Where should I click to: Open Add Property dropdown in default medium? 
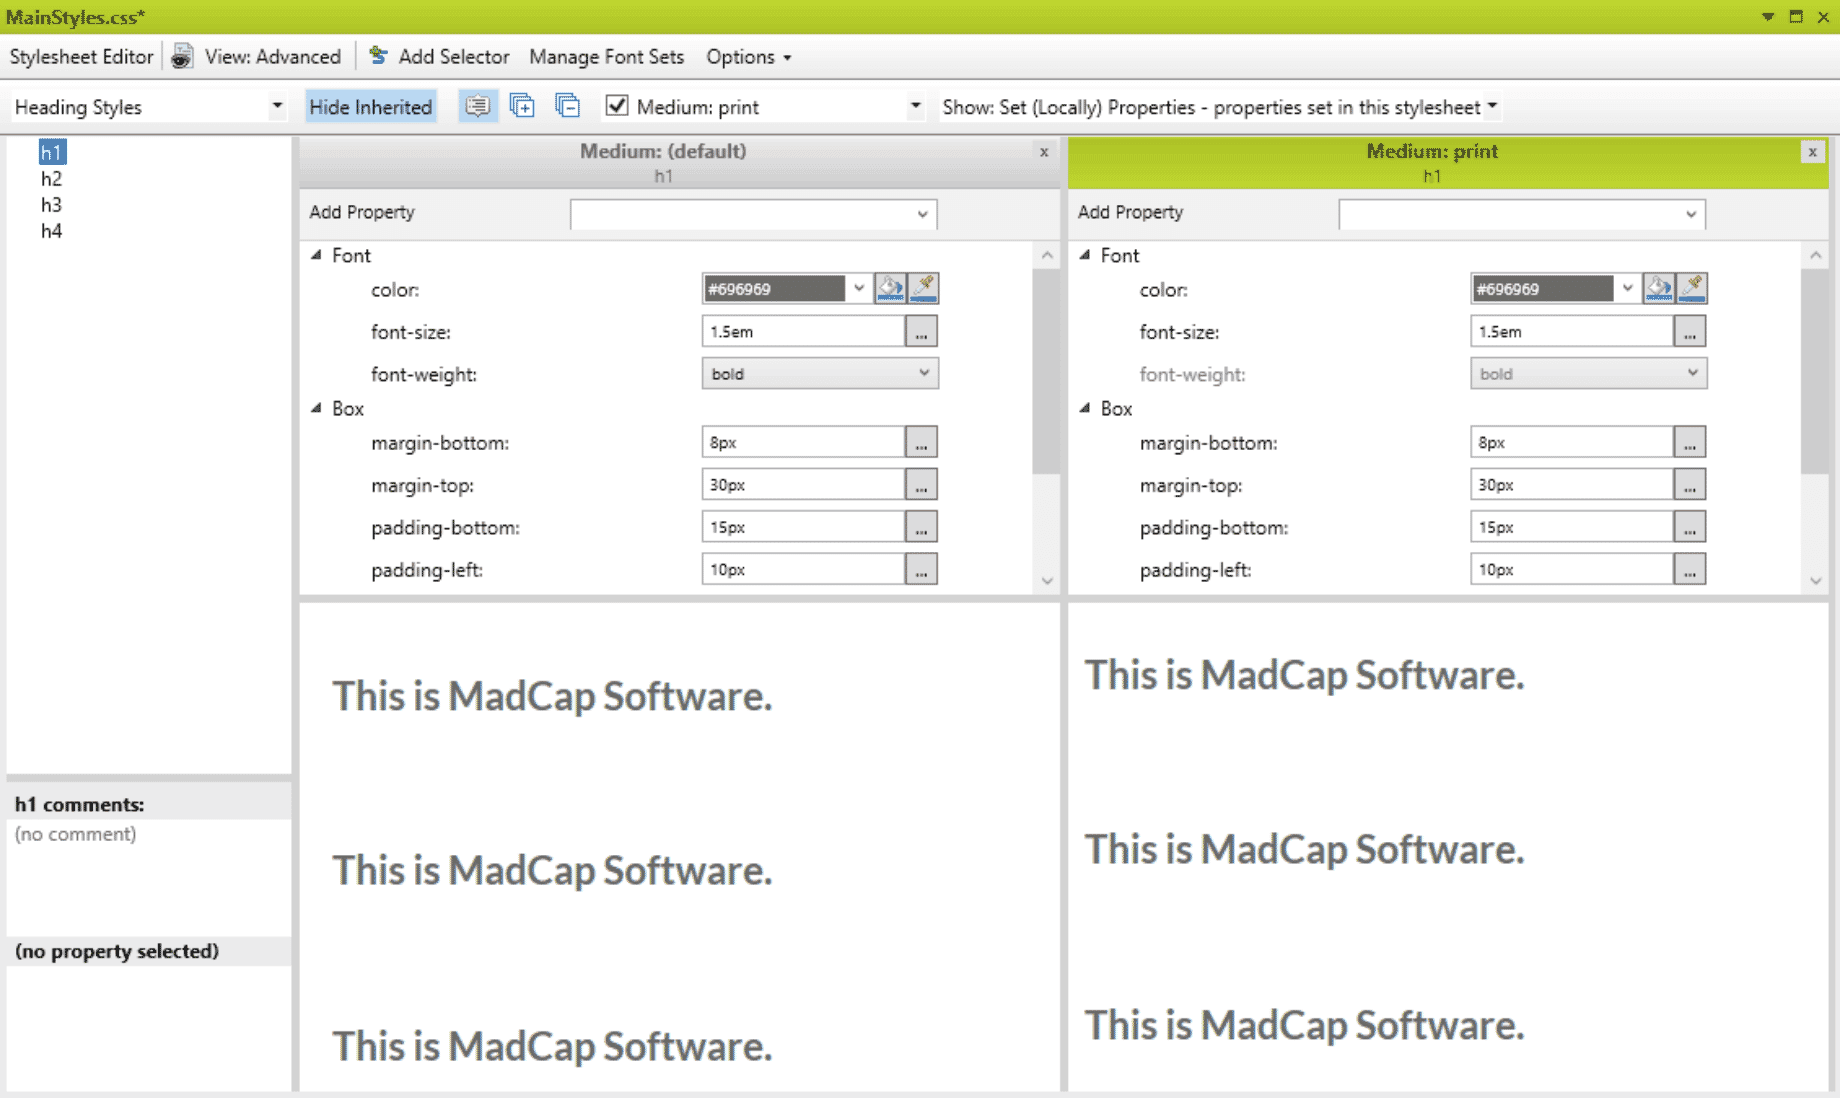point(922,214)
